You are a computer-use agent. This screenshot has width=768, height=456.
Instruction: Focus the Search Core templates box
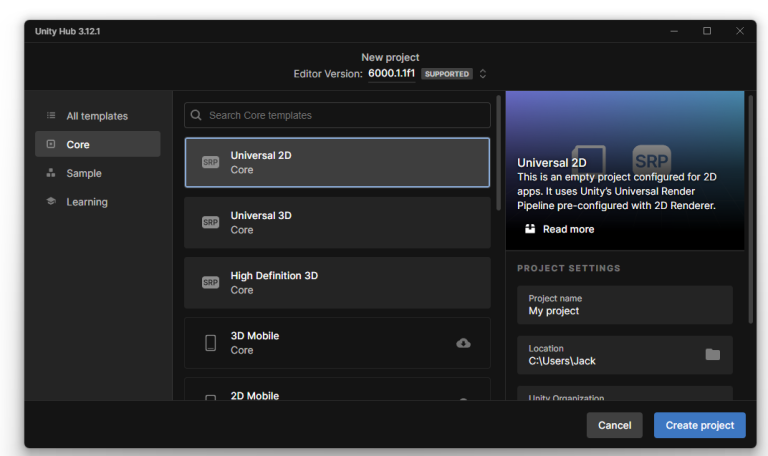[x=345, y=115]
